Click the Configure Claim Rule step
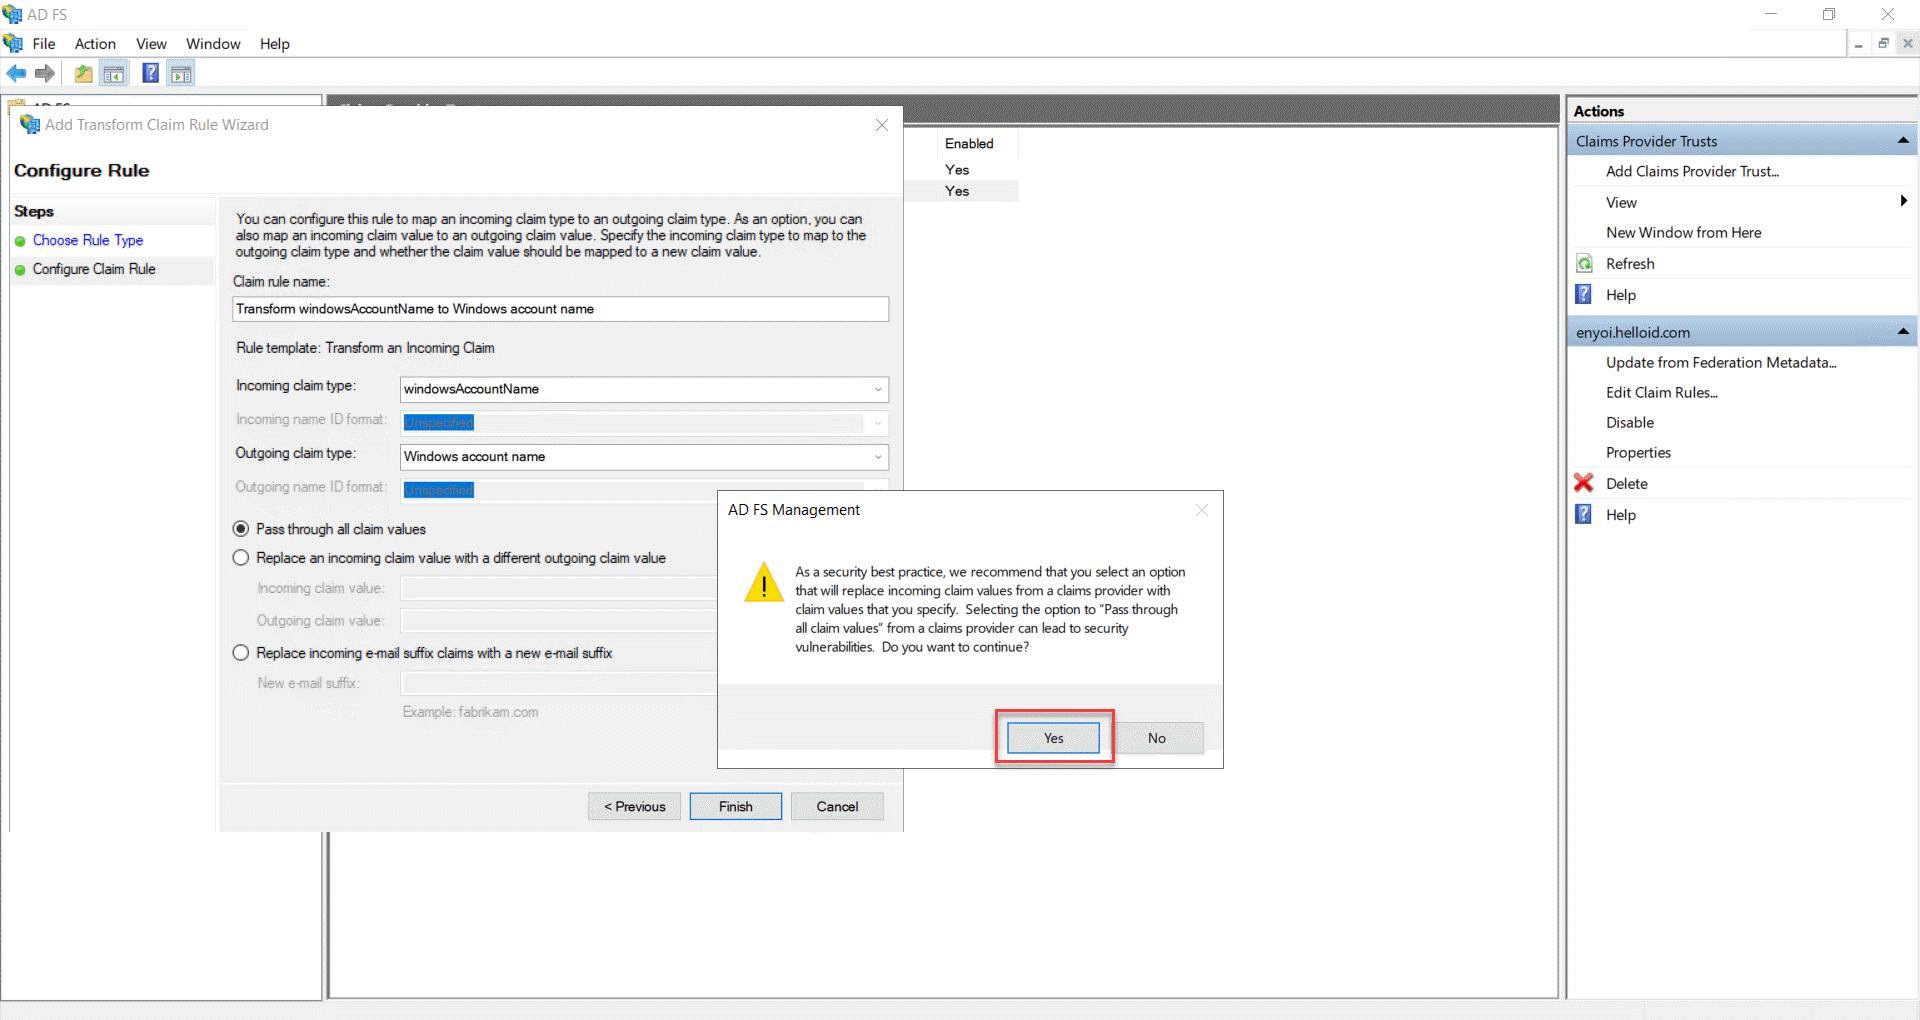1920x1020 pixels. (94, 269)
